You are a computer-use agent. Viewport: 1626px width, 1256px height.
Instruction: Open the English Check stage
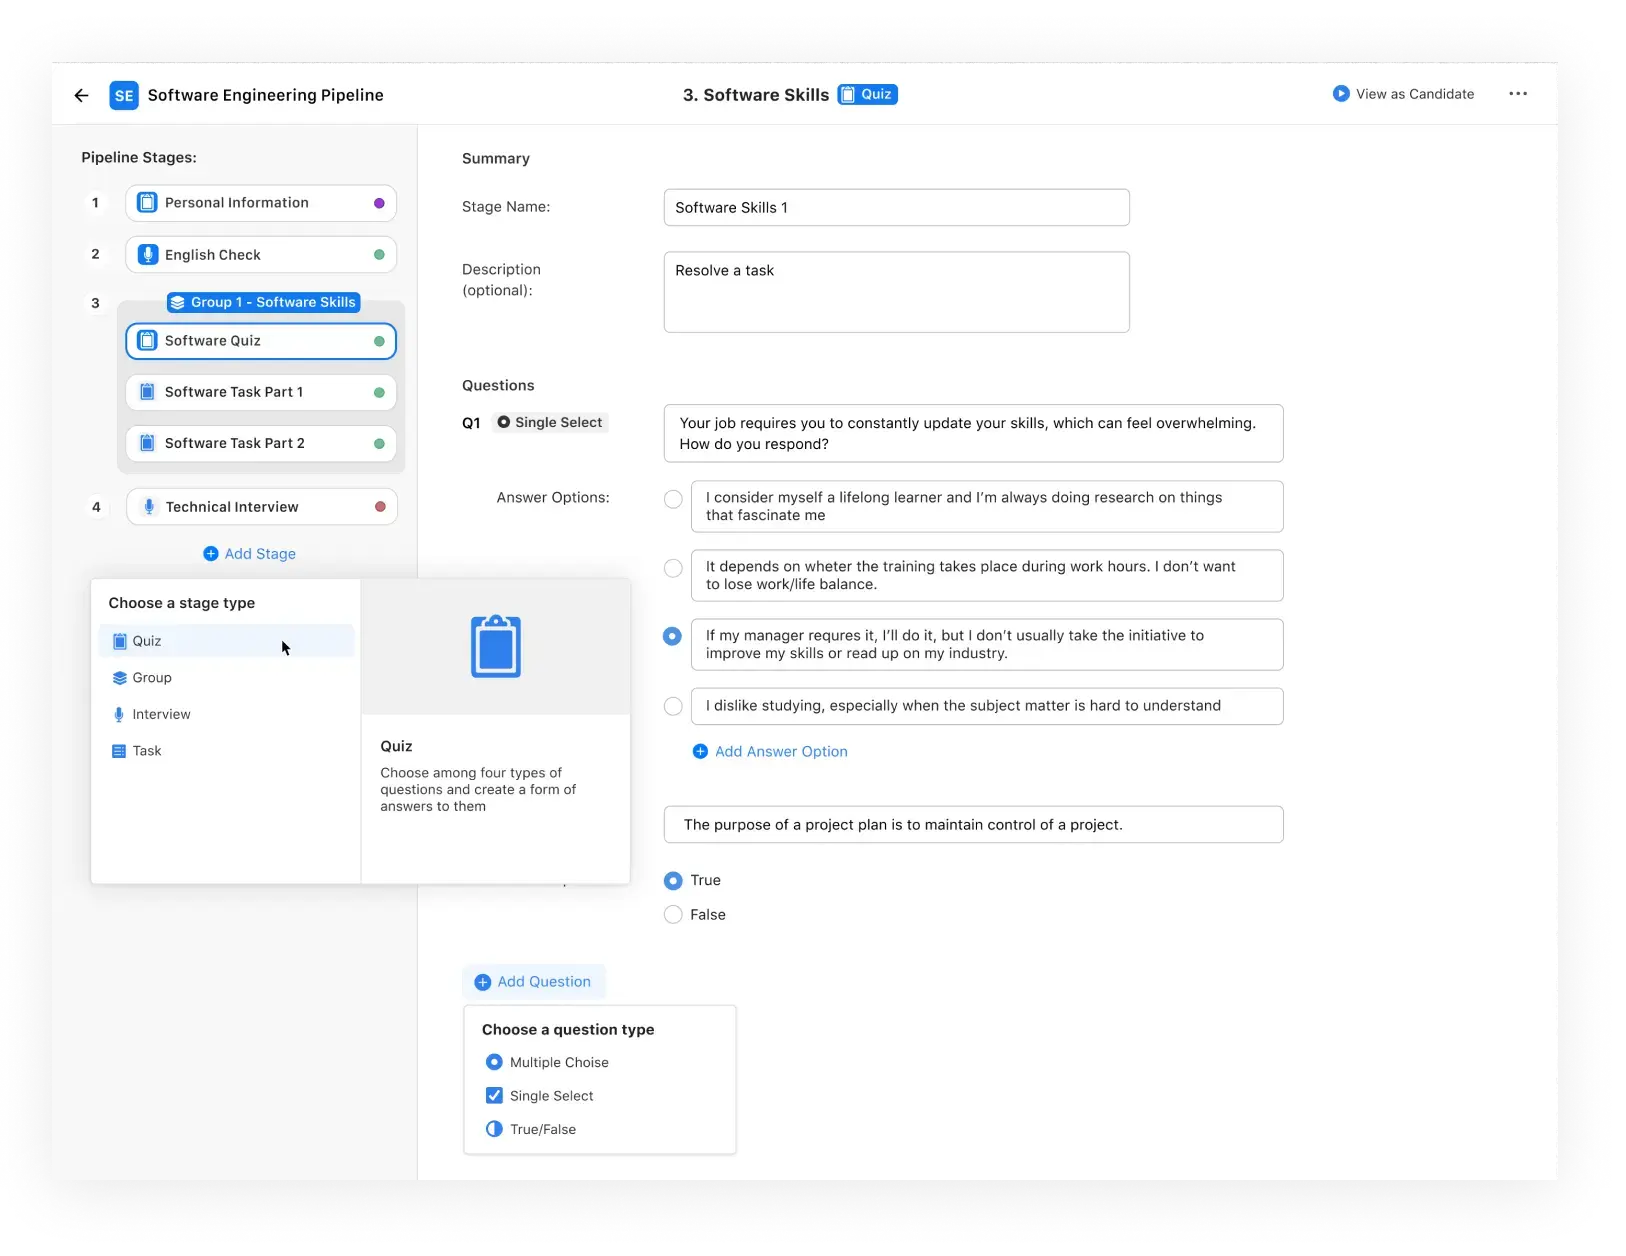tap(261, 255)
